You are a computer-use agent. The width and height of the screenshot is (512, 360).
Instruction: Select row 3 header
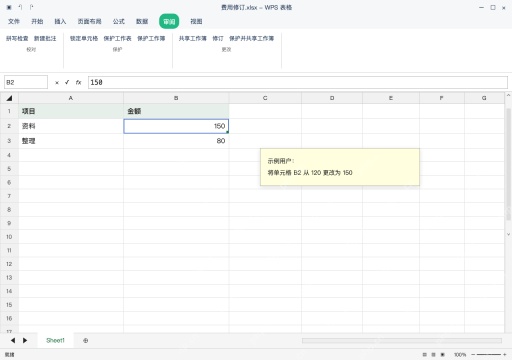coord(9,141)
